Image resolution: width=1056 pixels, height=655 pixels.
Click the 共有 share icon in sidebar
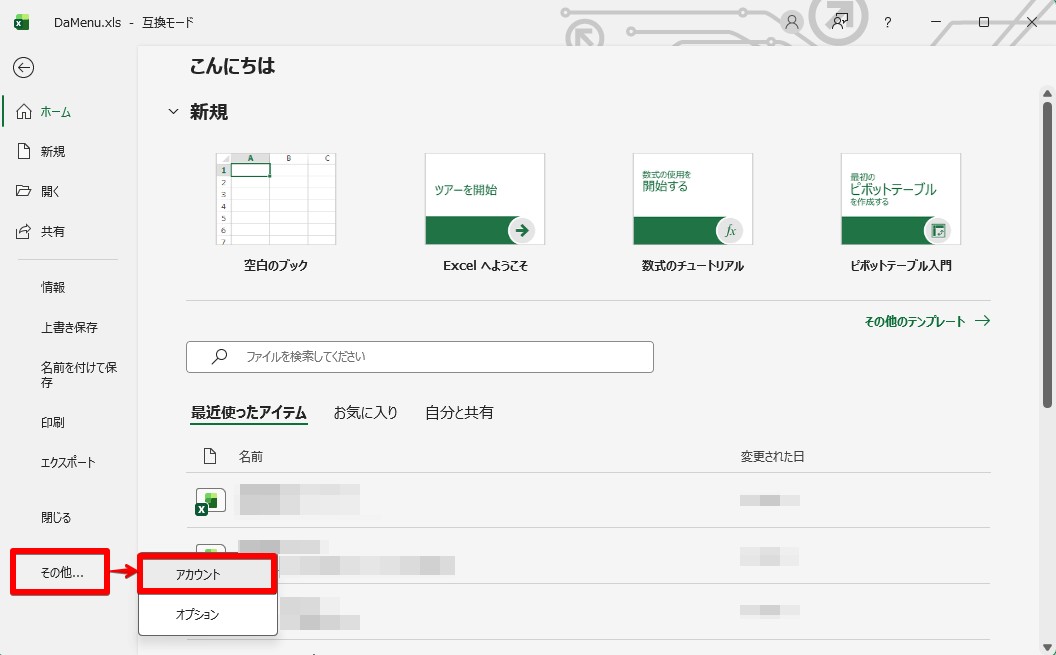coord(24,232)
